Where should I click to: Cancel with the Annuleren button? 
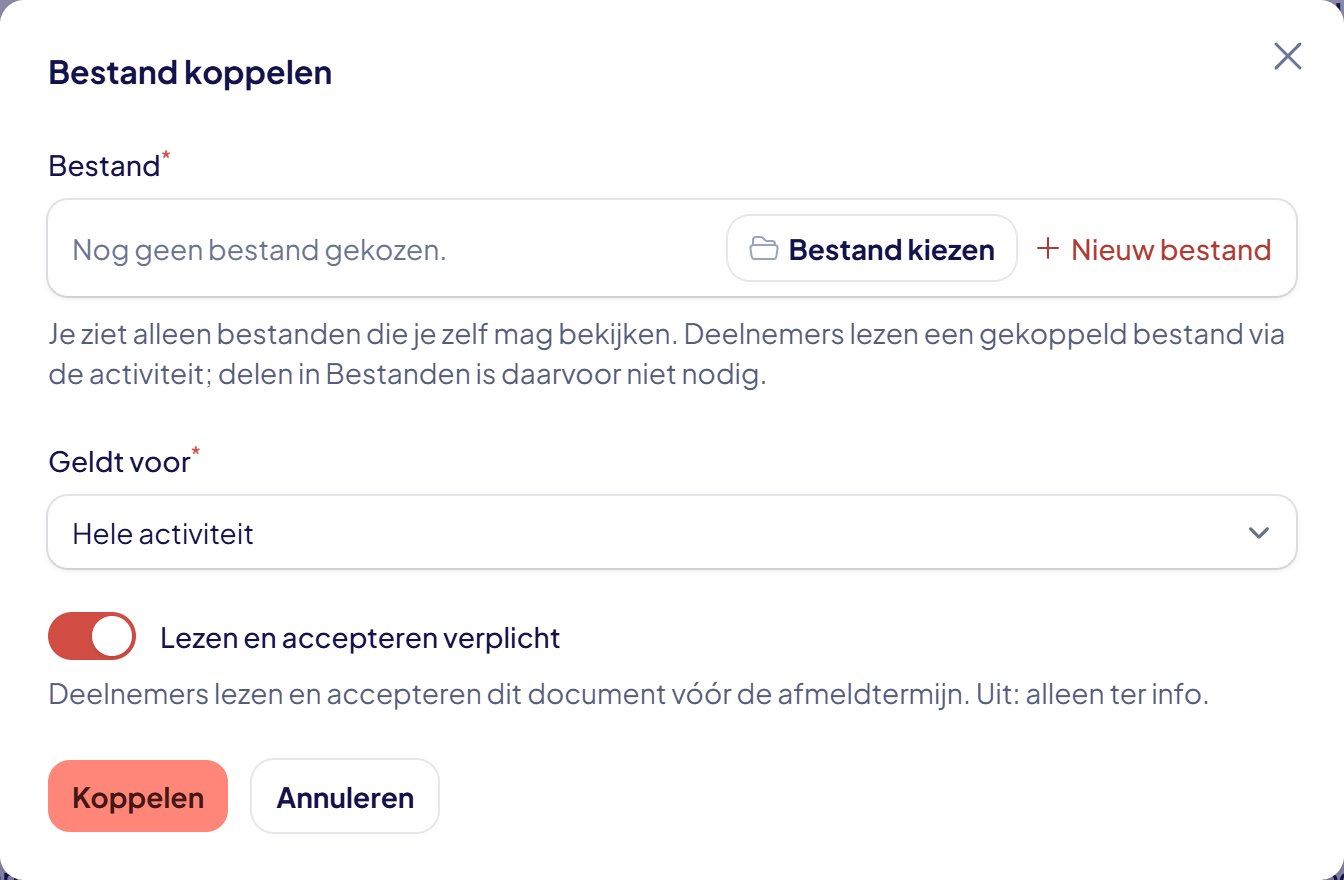point(345,797)
